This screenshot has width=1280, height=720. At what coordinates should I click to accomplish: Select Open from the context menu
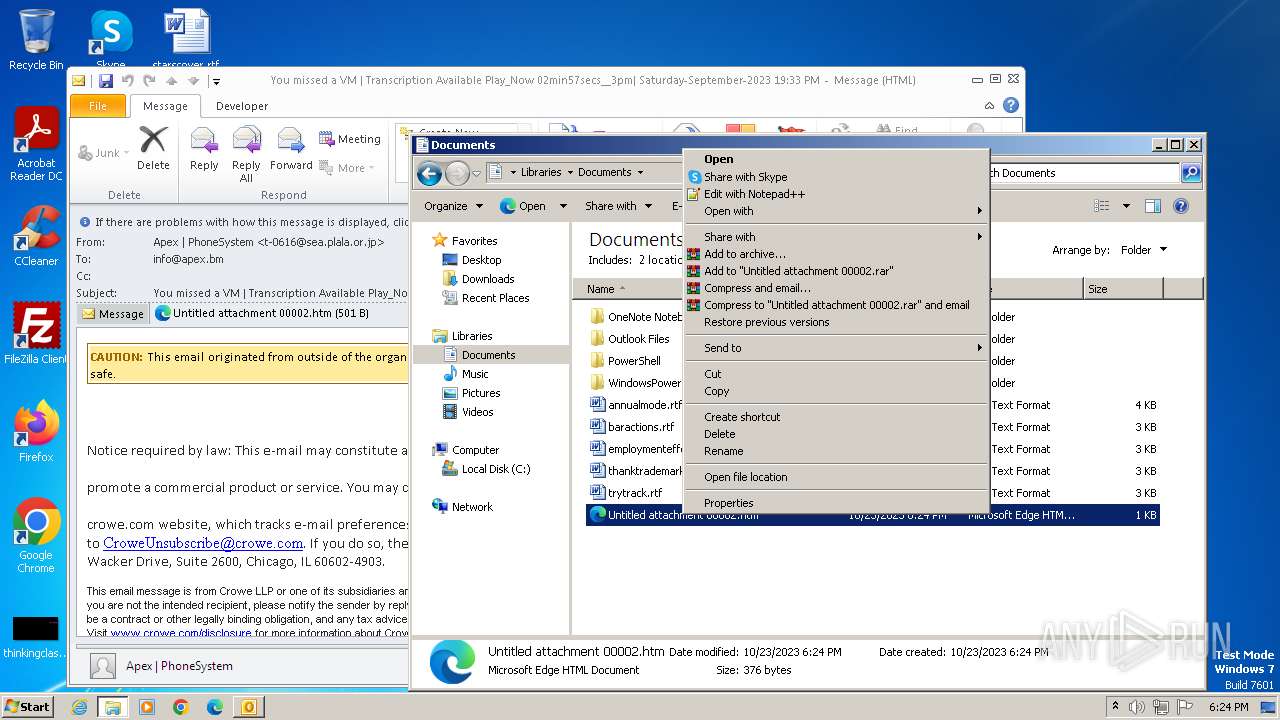click(x=836, y=159)
